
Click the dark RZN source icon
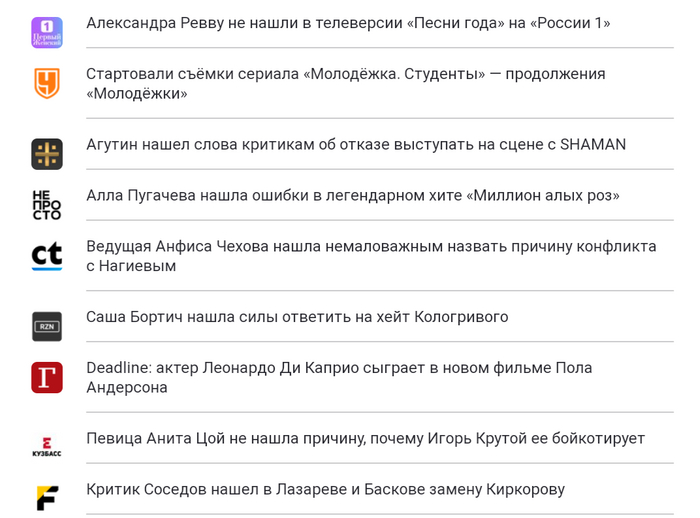[x=47, y=326]
